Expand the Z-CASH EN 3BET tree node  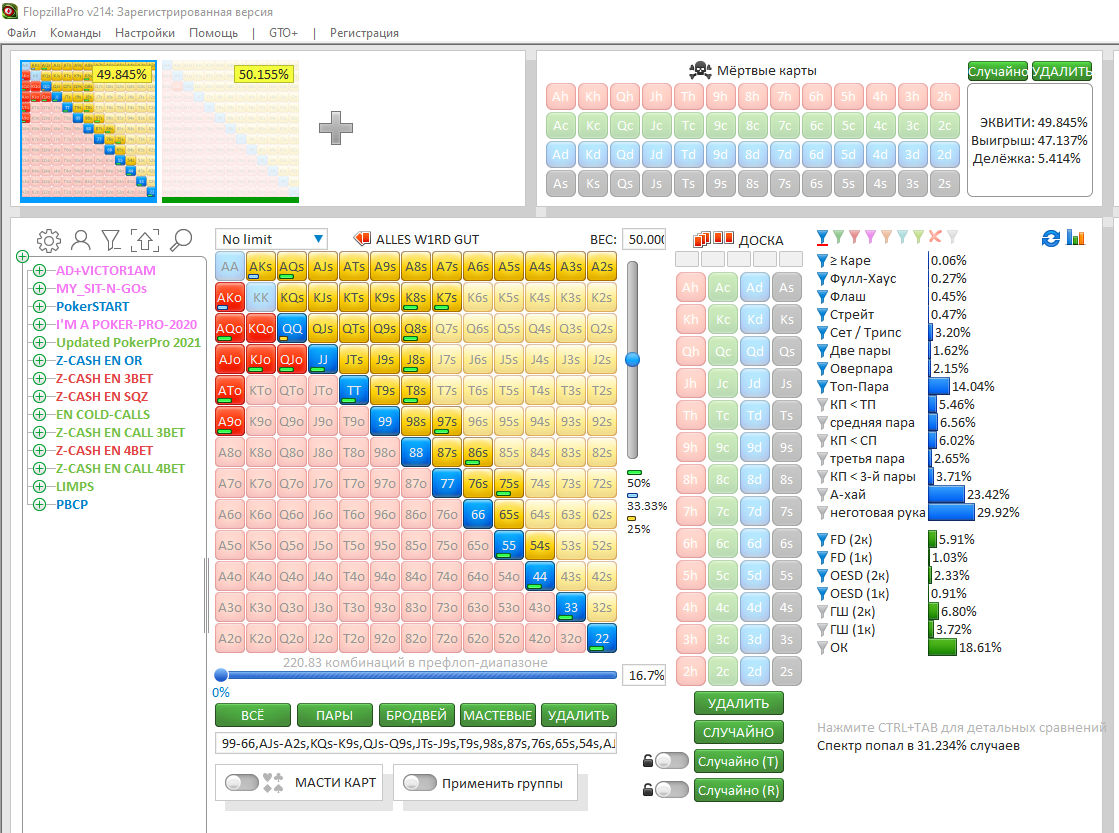click(x=39, y=379)
